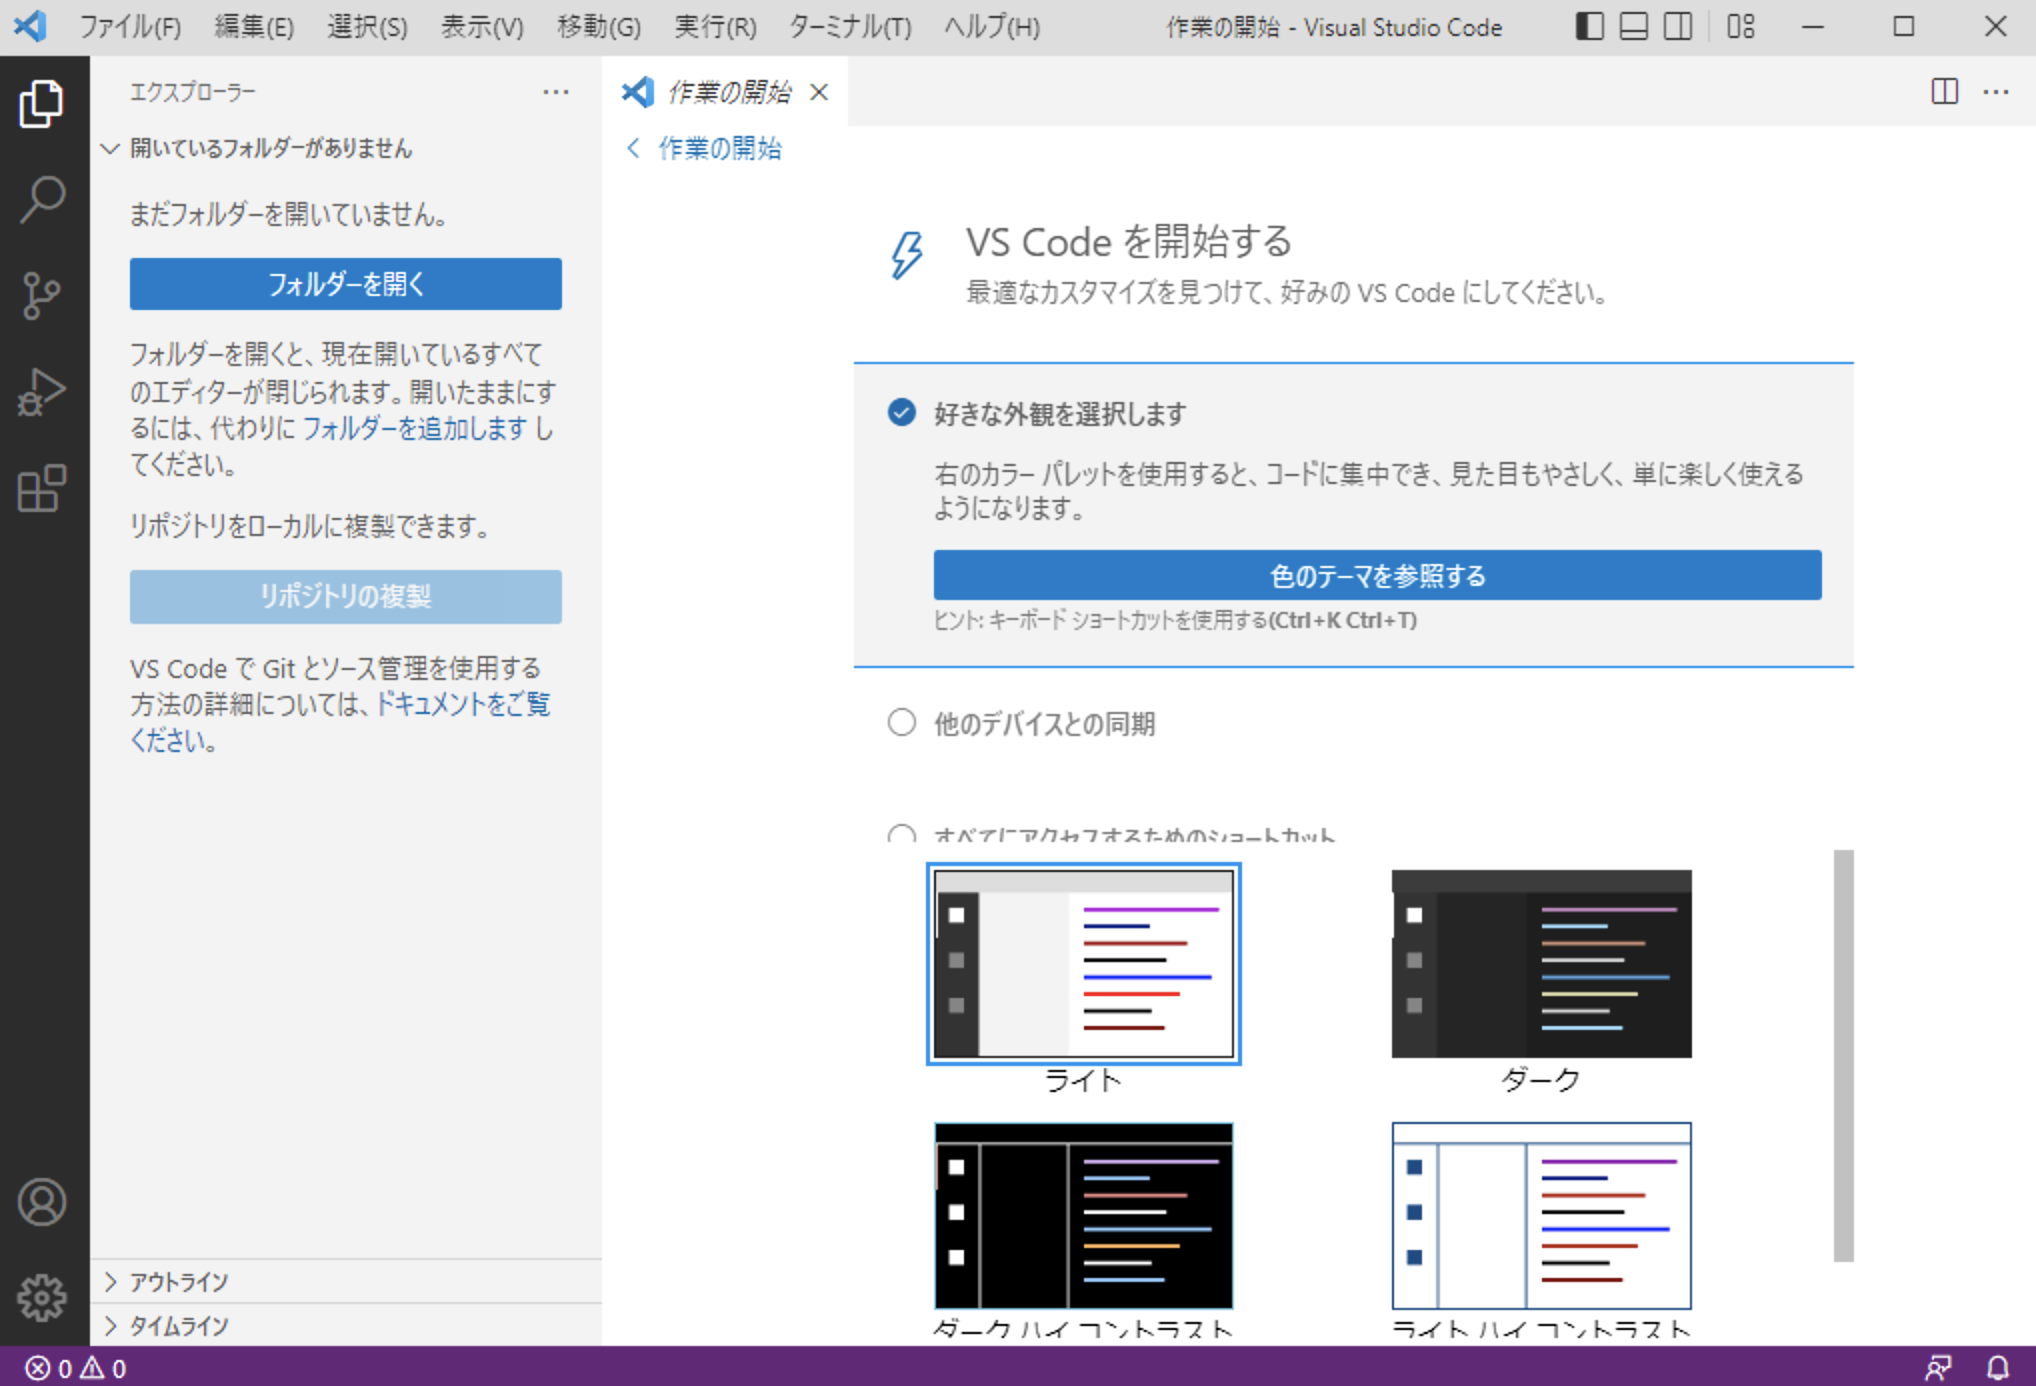This screenshot has width=2036, height=1386.
Task: Open Run and Debug view
Action: coord(41,392)
